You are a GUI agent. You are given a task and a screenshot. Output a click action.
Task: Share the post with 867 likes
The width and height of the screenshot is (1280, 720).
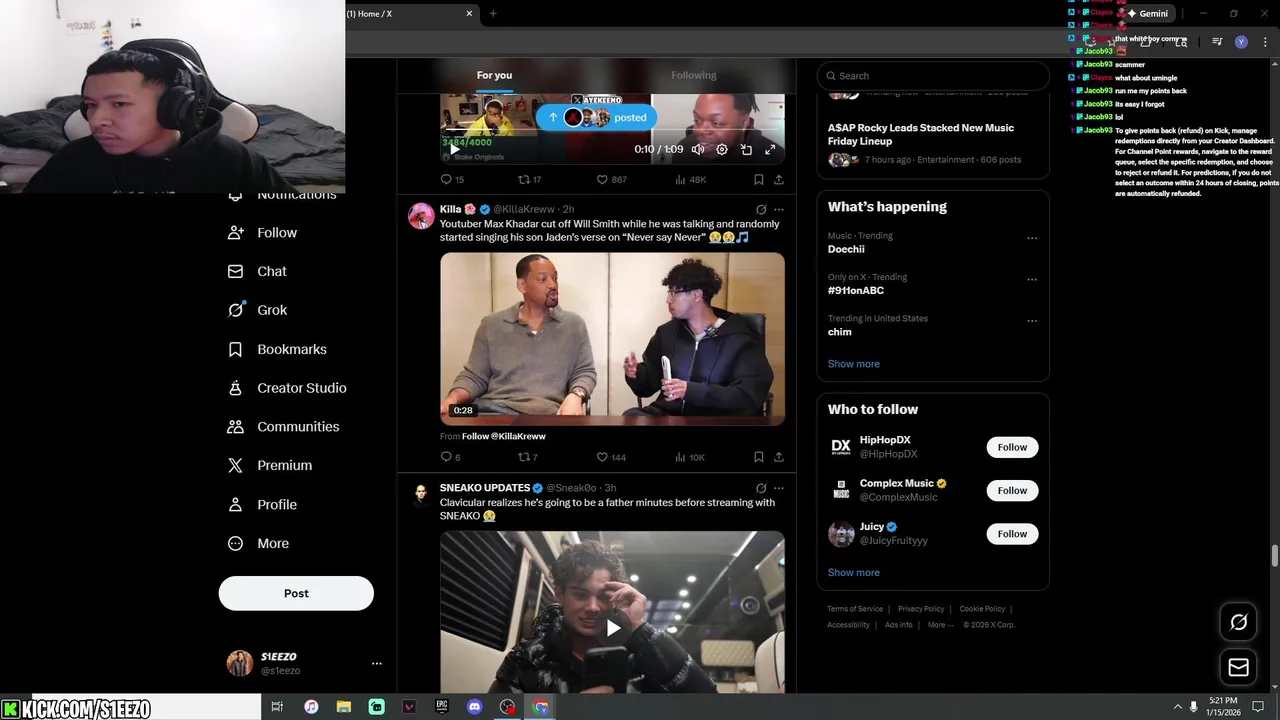[778, 180]
